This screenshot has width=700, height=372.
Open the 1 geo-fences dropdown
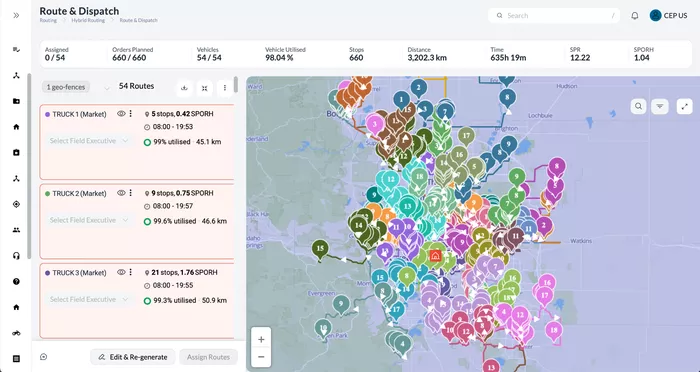107,88
